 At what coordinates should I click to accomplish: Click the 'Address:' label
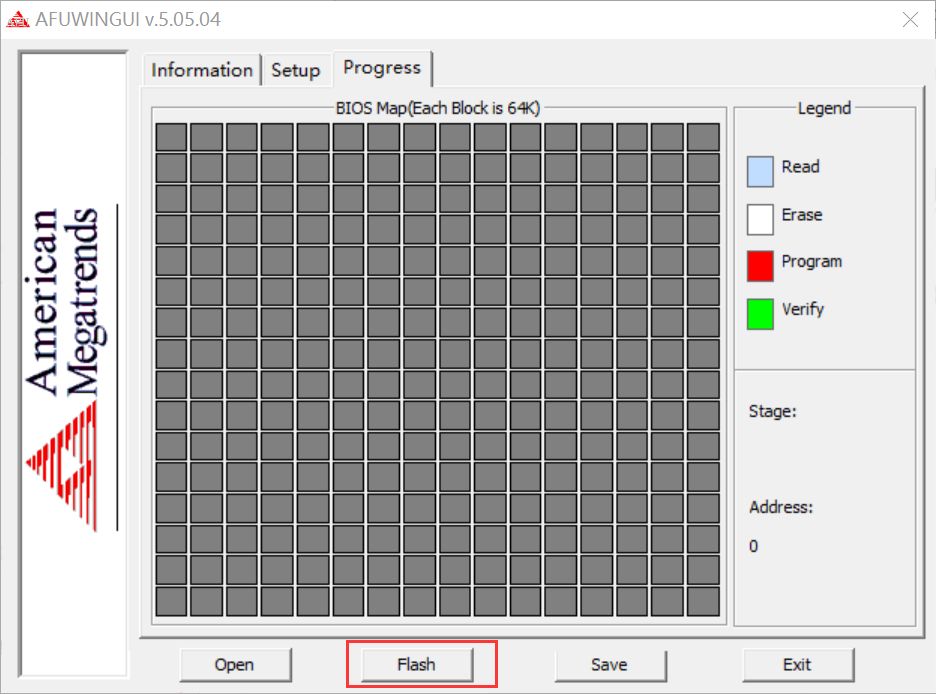pos(781,507)
